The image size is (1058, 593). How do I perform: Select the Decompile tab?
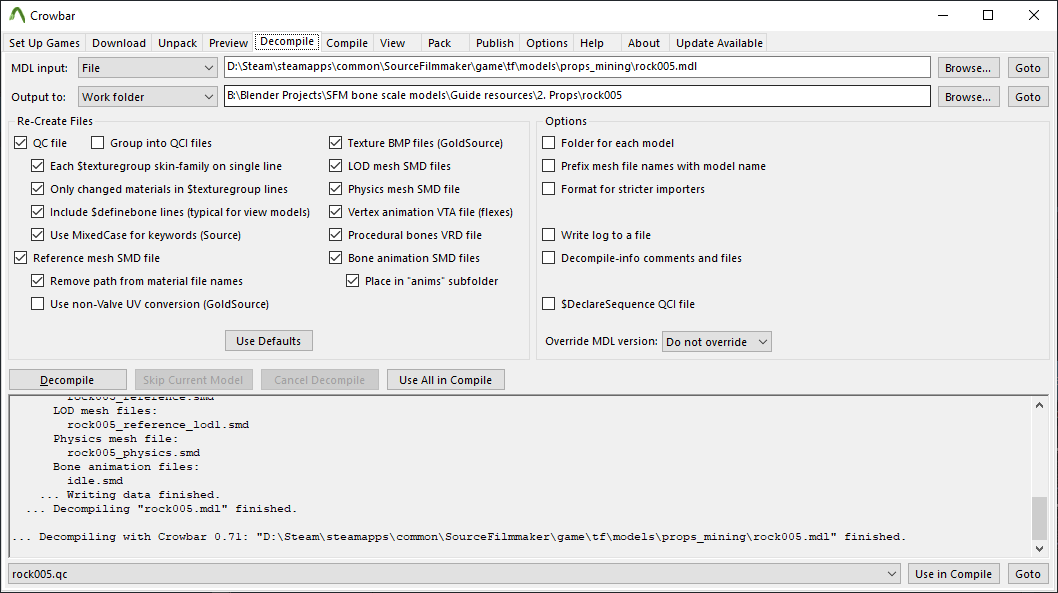pyautogui.click(x=287, y=41)
